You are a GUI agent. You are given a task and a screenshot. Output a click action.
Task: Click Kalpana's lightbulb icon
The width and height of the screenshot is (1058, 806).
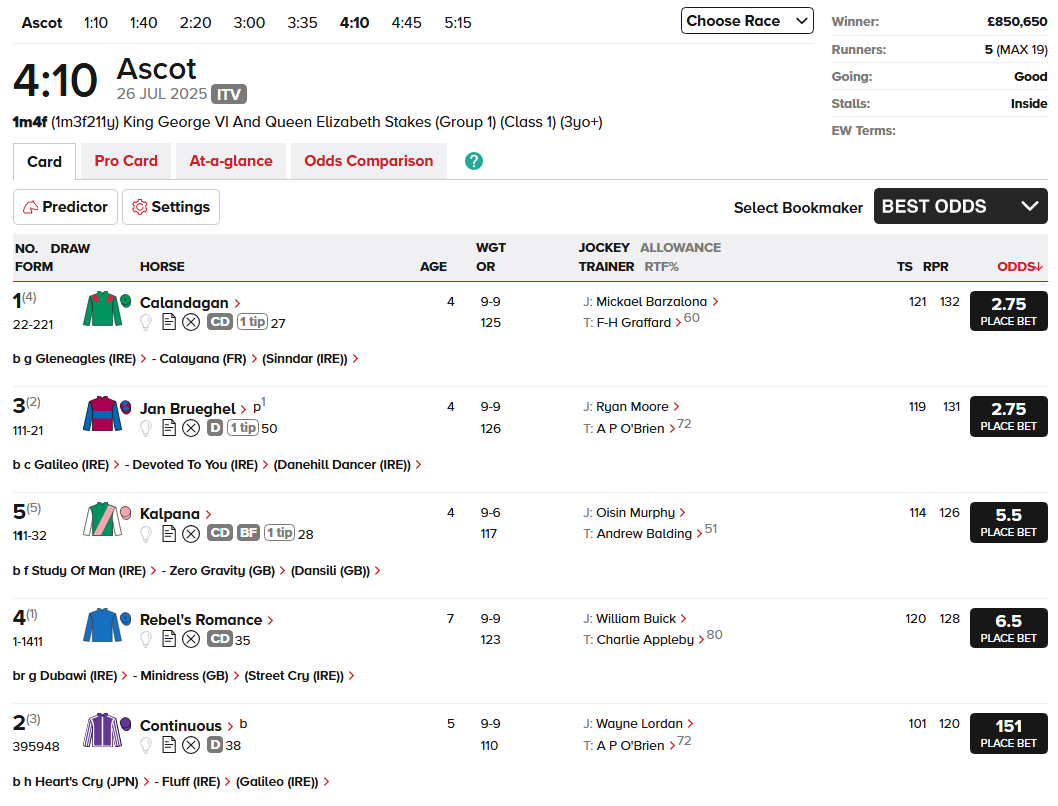[x=146, y=534]
